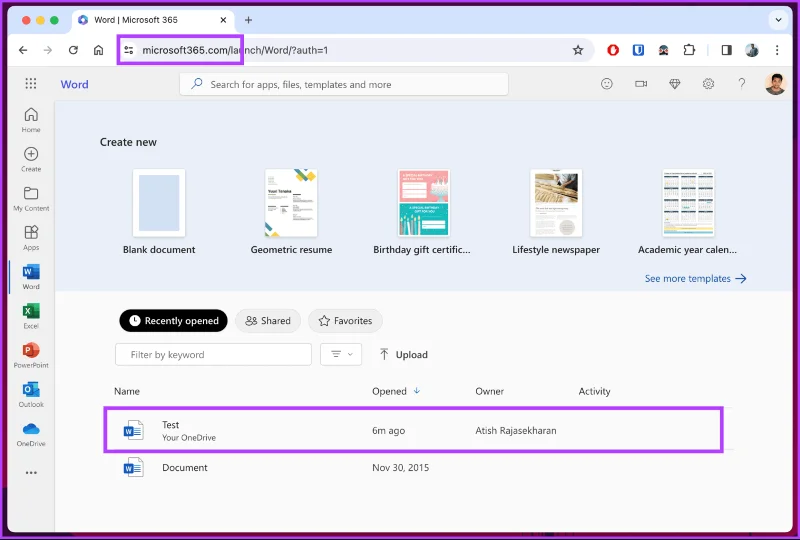Click the search apps and files box
800x540 pixels.
pos(344,84)
